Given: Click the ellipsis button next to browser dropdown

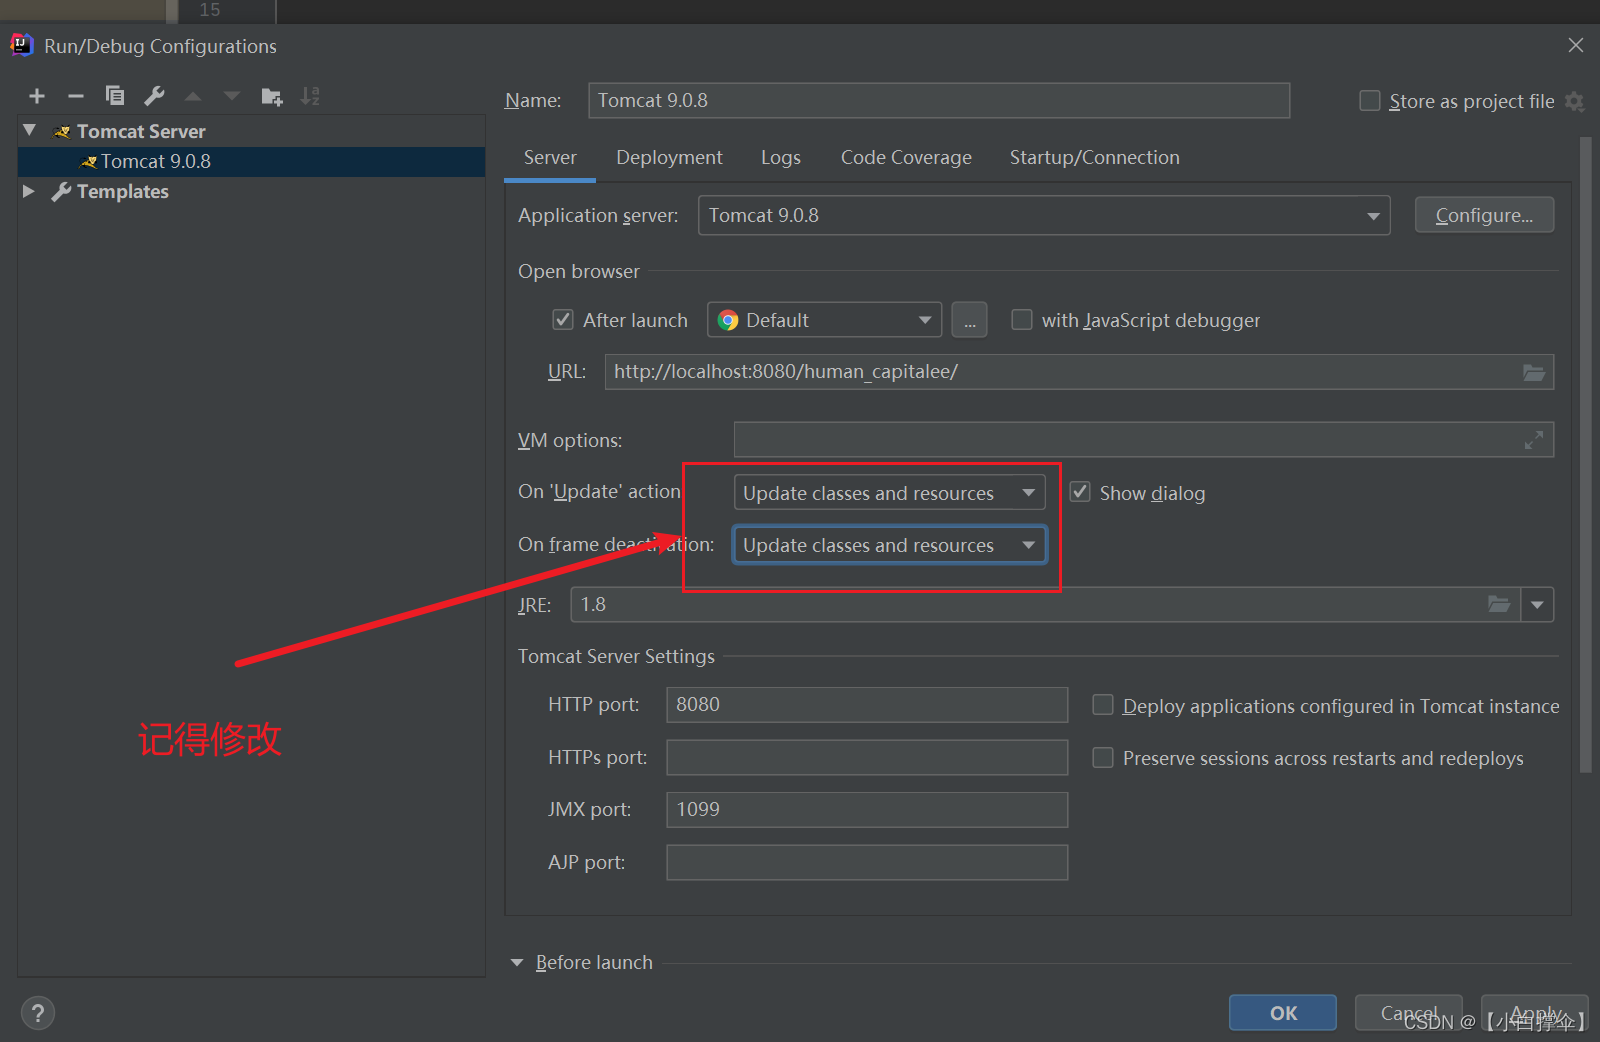Looking at the screenshot, I should coord(969,320).
